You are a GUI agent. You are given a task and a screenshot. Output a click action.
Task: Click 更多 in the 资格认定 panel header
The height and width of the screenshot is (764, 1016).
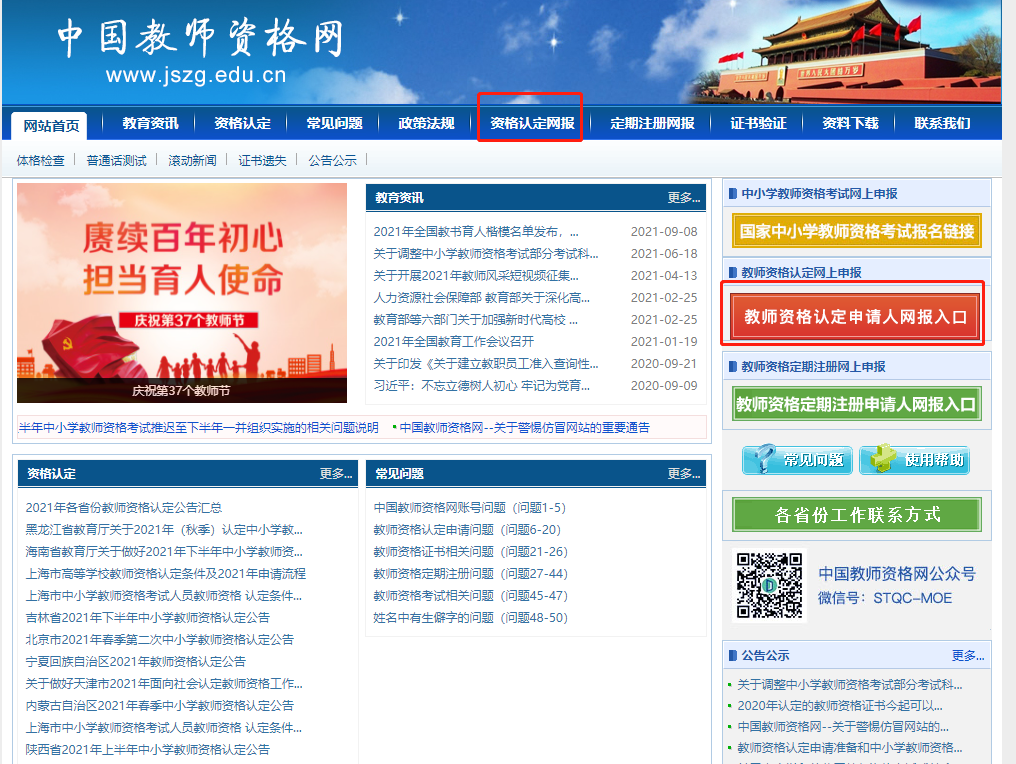point(336,474)
